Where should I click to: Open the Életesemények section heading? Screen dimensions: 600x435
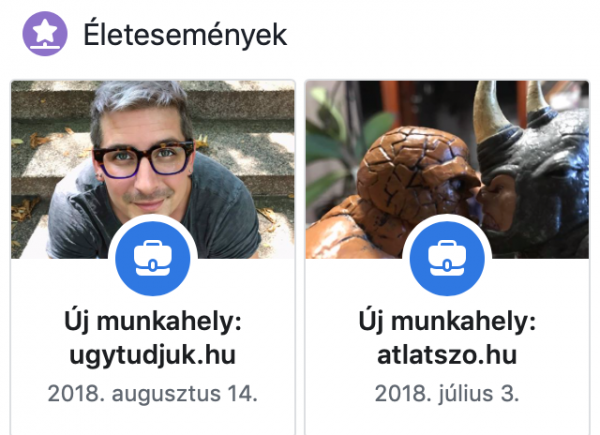point(185,35)
